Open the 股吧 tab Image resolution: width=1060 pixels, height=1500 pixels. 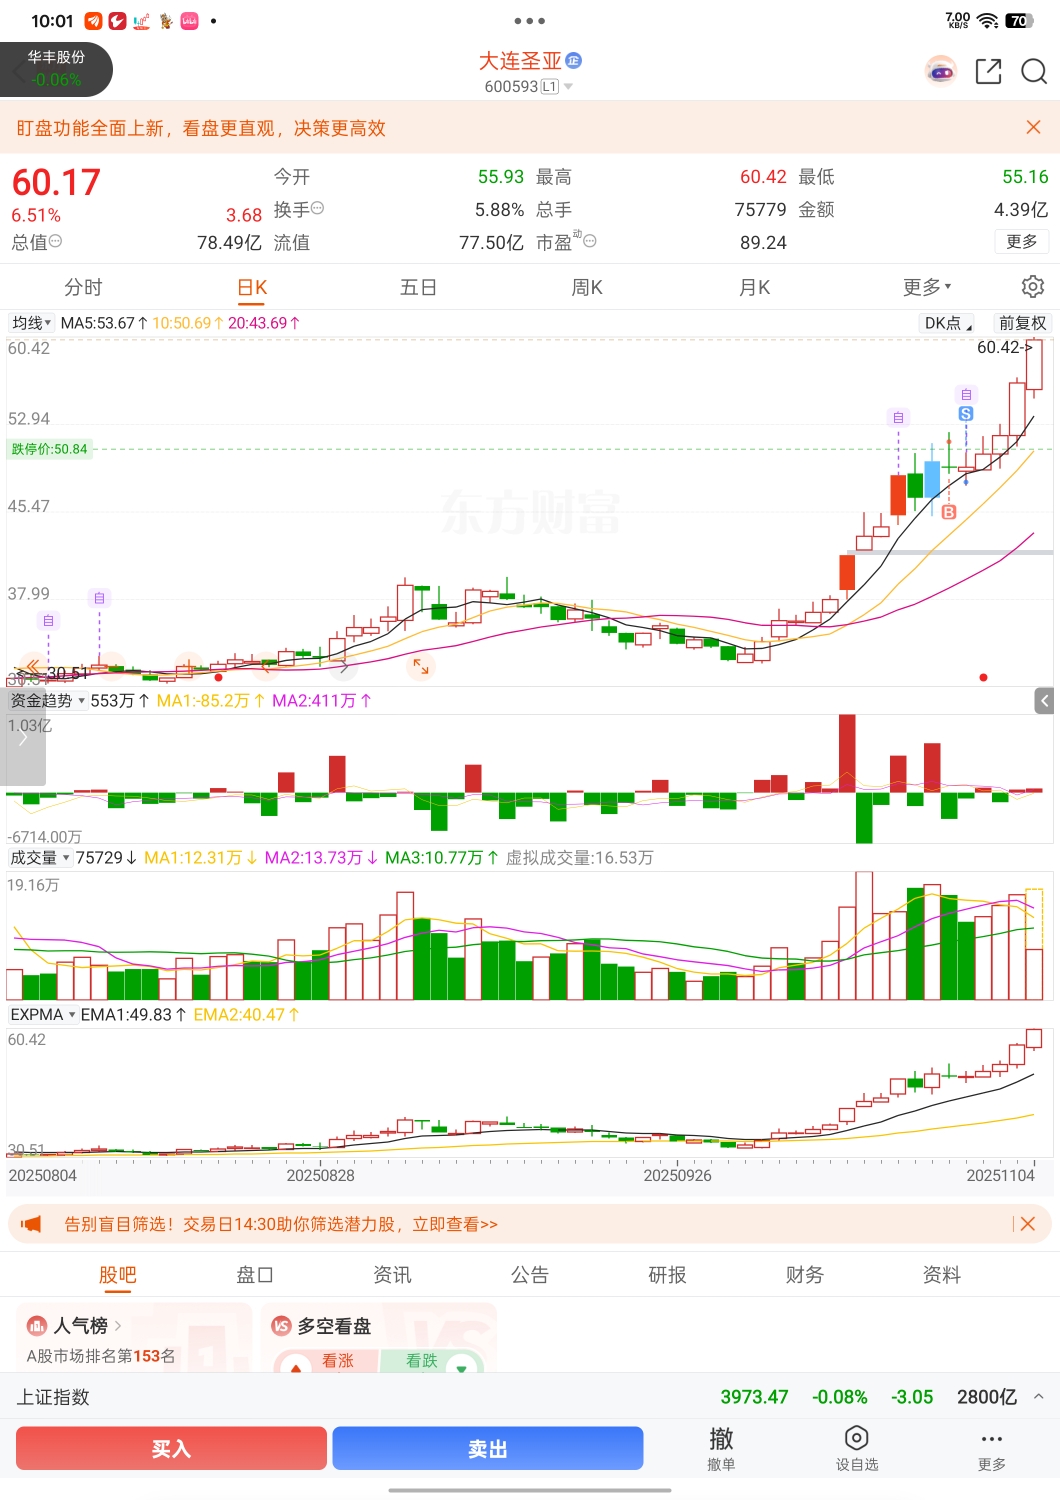pyautogui.click(x=118, y=1275)
